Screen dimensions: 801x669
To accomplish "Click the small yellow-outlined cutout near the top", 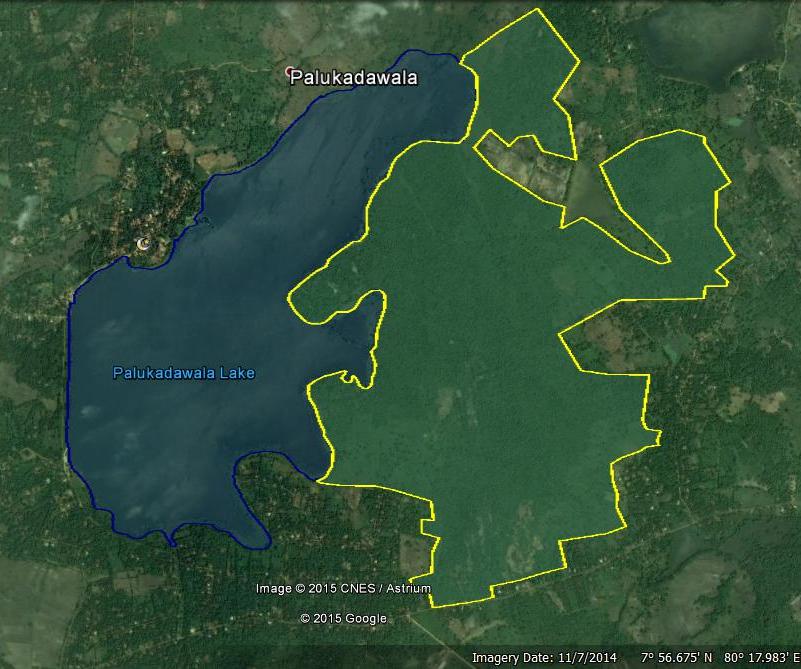I will 520,160.
